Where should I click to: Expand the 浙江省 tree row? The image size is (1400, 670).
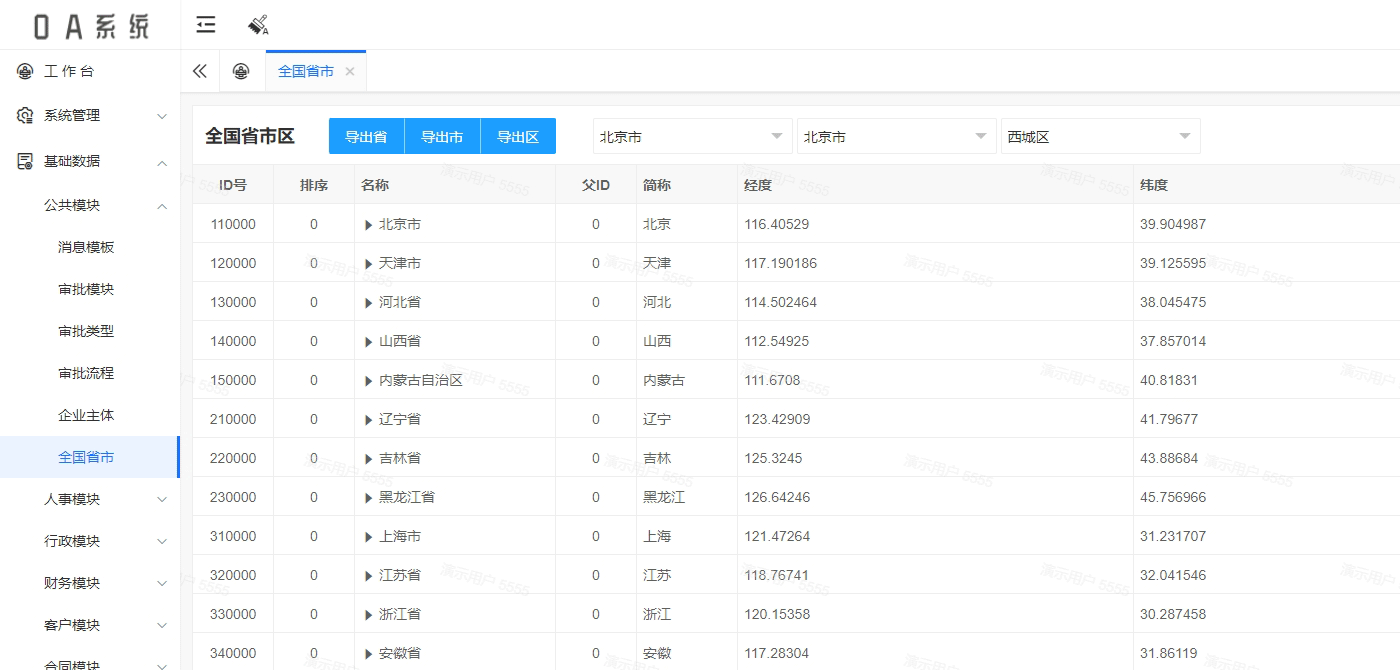(x=369, y=615)
